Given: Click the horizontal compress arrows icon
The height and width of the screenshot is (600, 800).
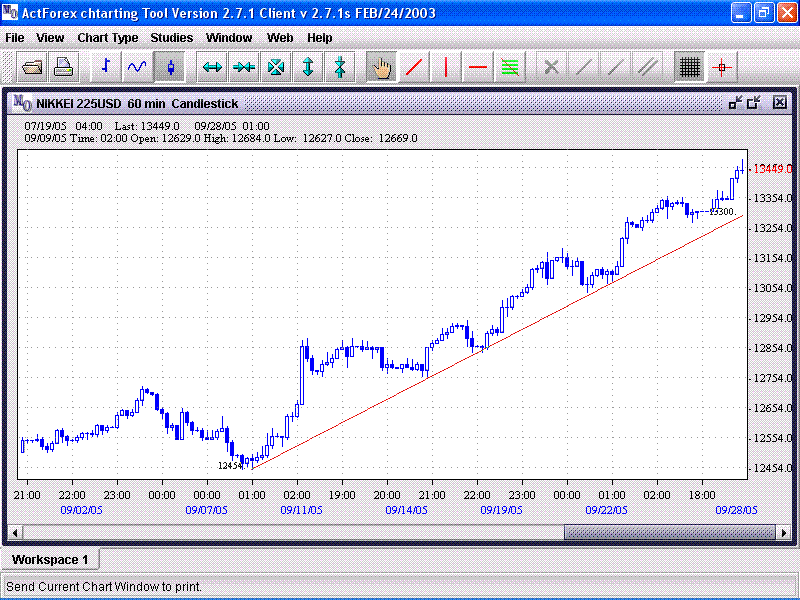Looking at the screenshot, I should click(244, 68).
